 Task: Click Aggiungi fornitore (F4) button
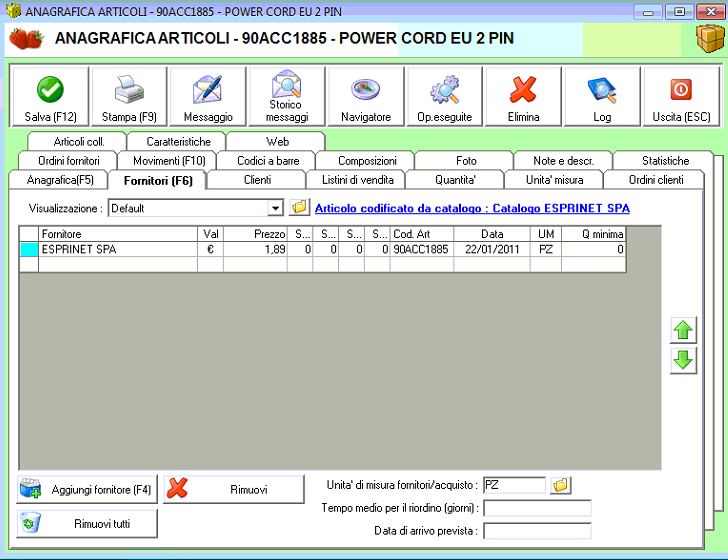click(x=87, y=489)
